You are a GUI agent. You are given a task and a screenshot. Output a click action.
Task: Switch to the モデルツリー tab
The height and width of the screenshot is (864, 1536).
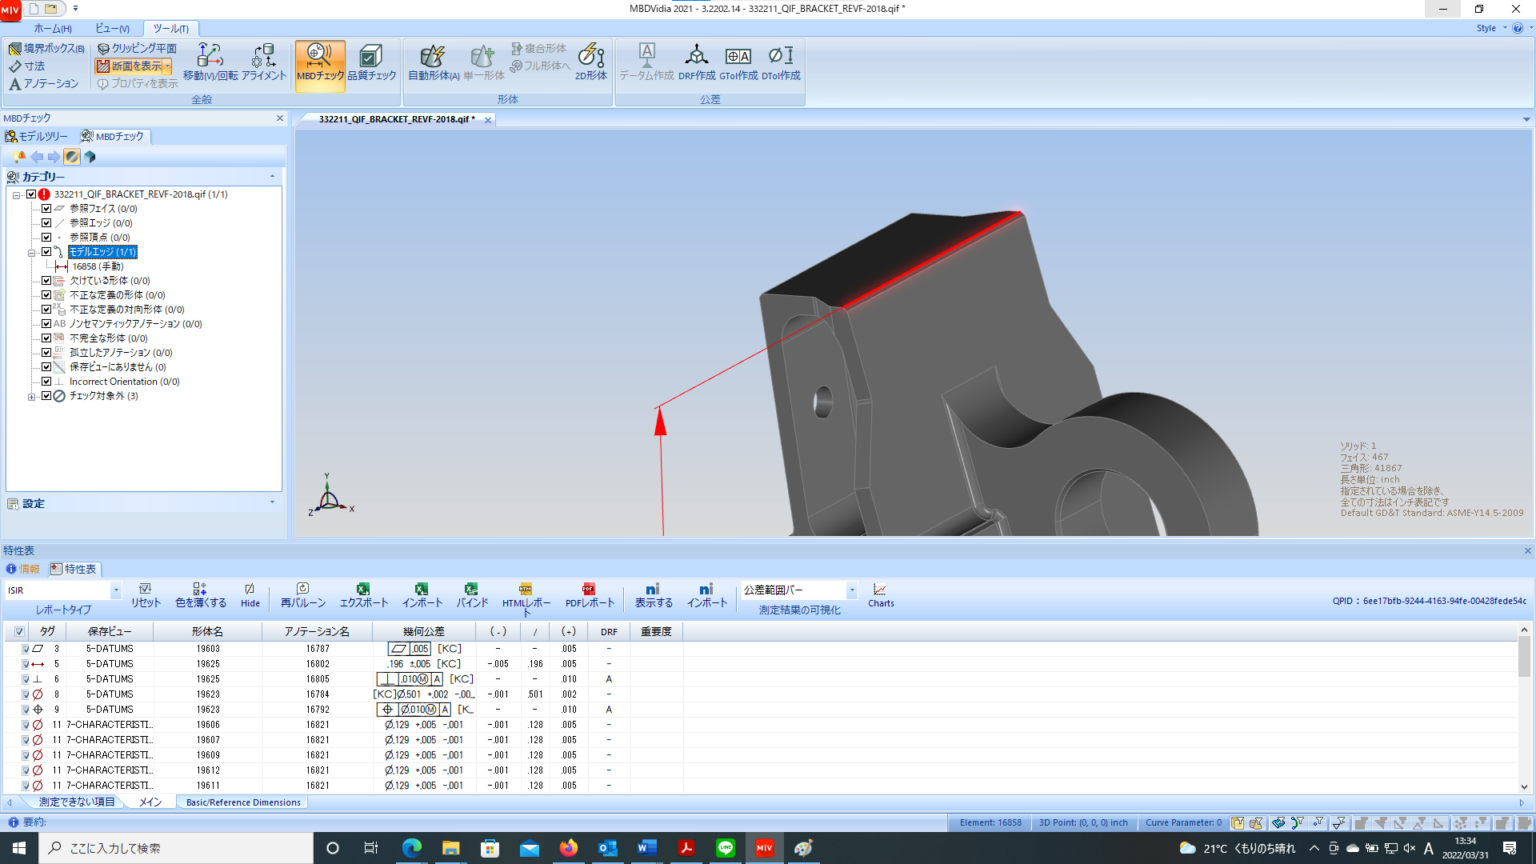click(x=37, y=137)
